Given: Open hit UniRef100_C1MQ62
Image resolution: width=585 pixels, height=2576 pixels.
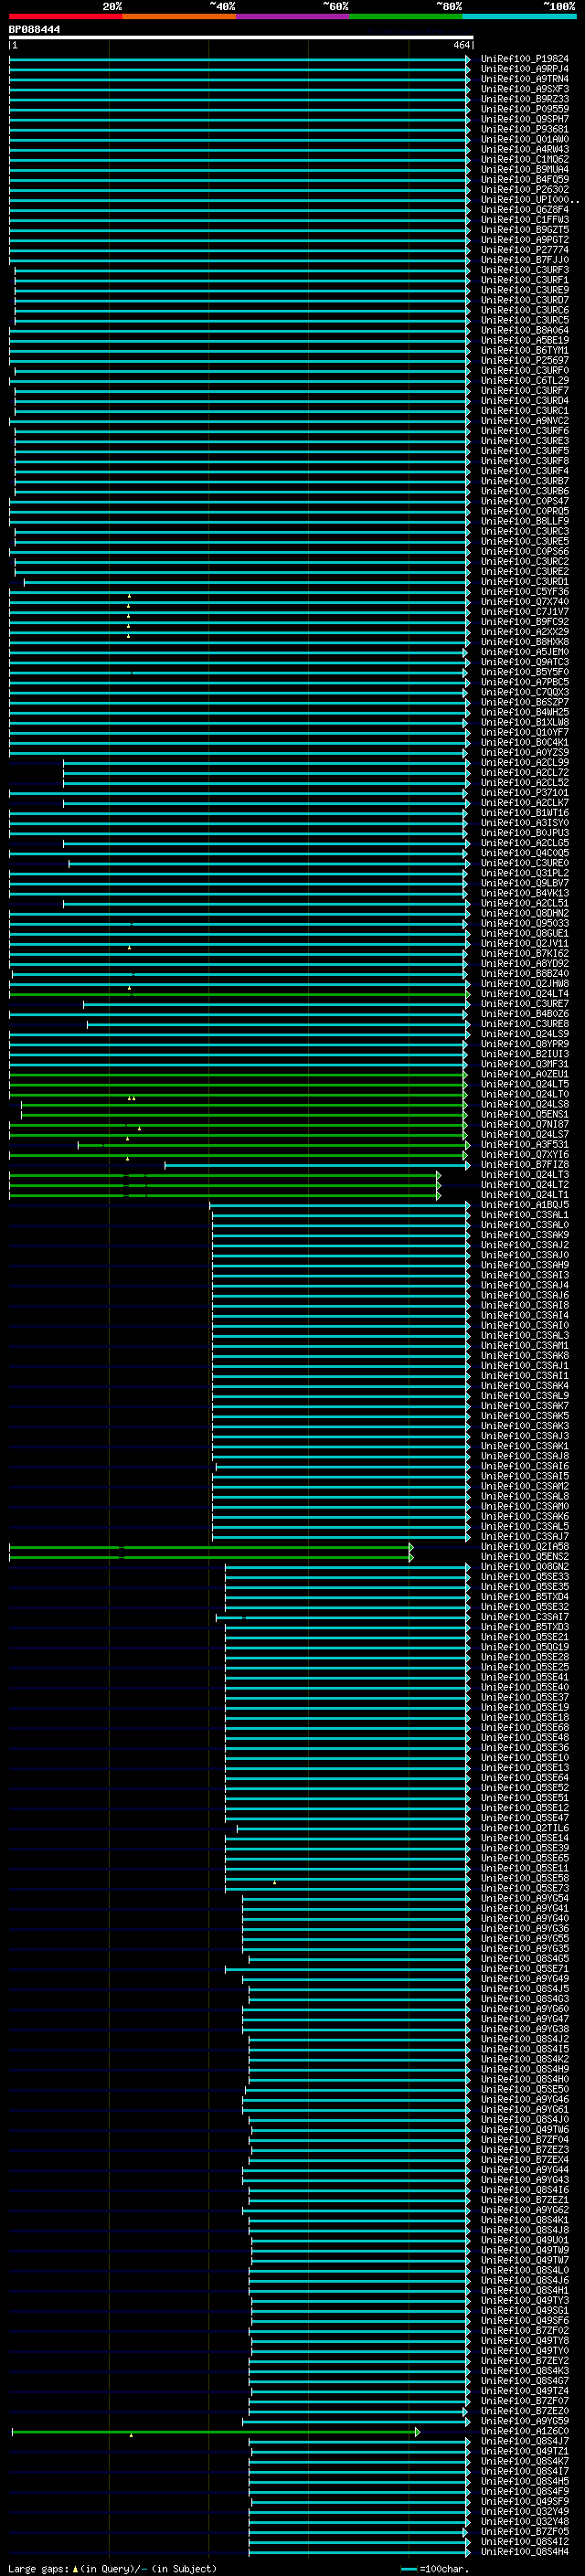Looking at the screenshot, I should pyautogui.click(x=524, y=159).
